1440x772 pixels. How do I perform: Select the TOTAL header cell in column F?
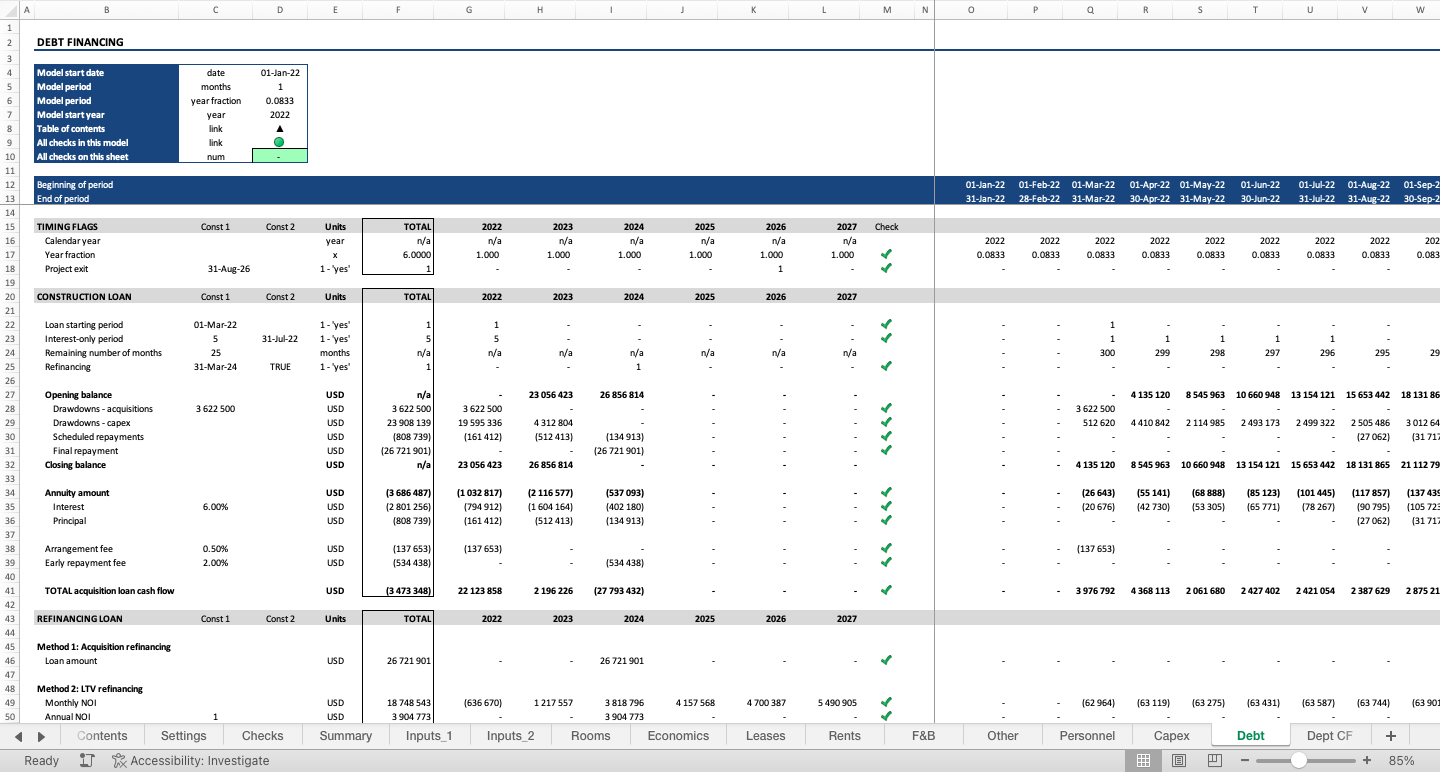coord(398,225)
